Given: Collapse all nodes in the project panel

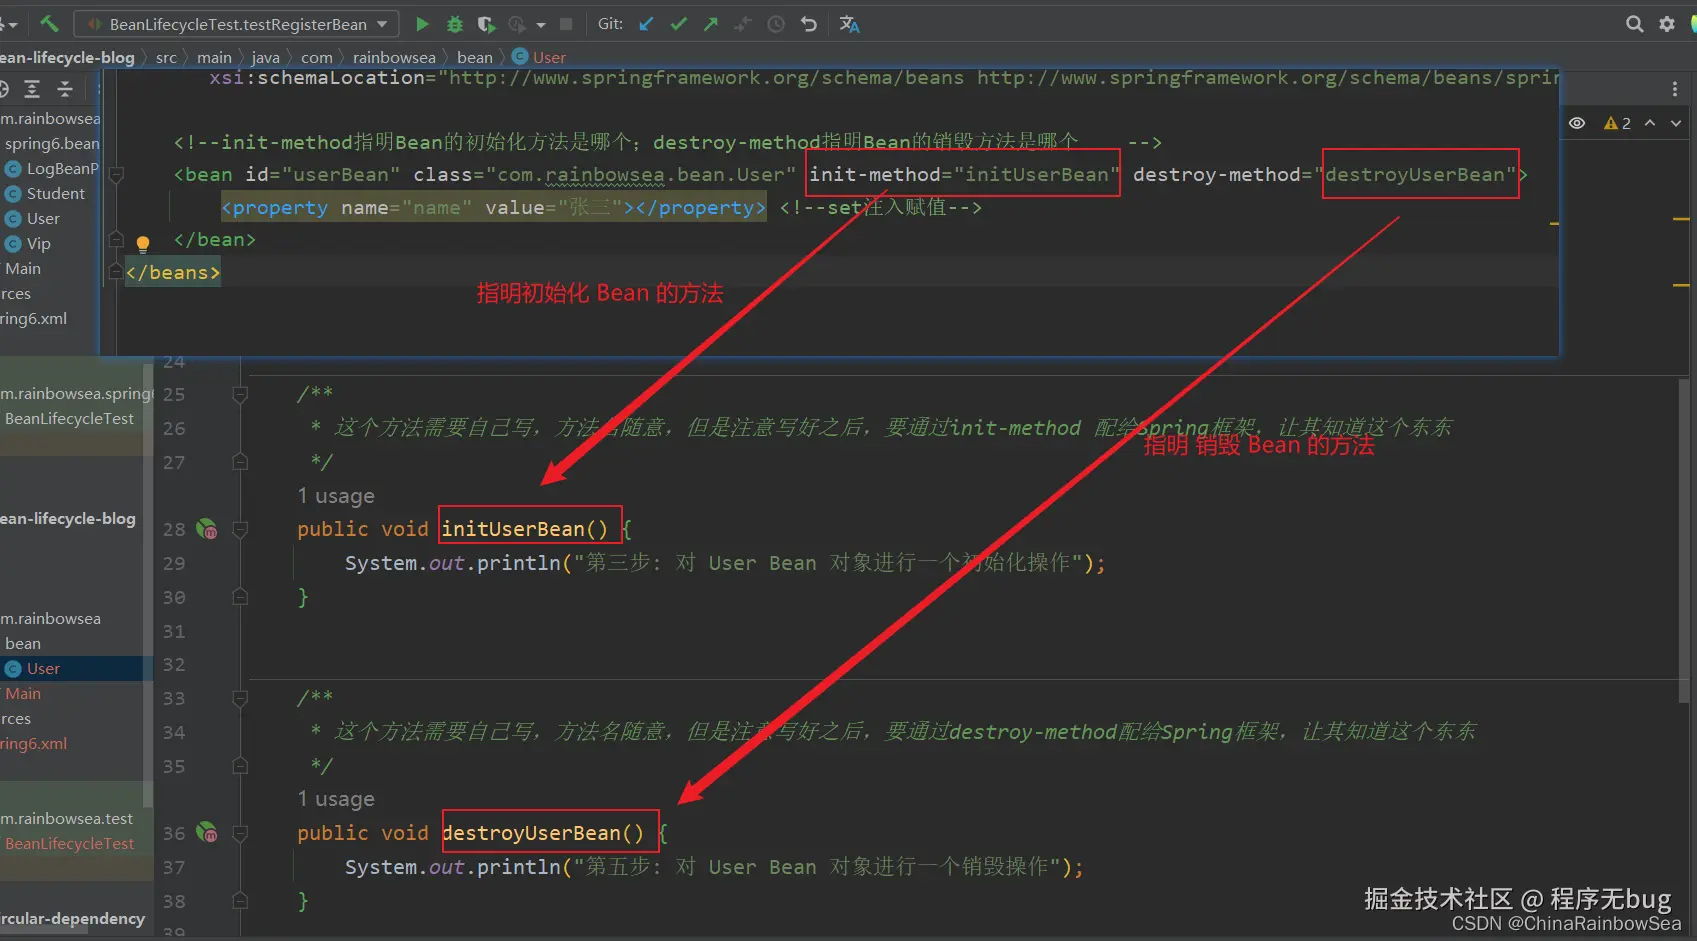Looking at the screenshot, I should point(65,89).
